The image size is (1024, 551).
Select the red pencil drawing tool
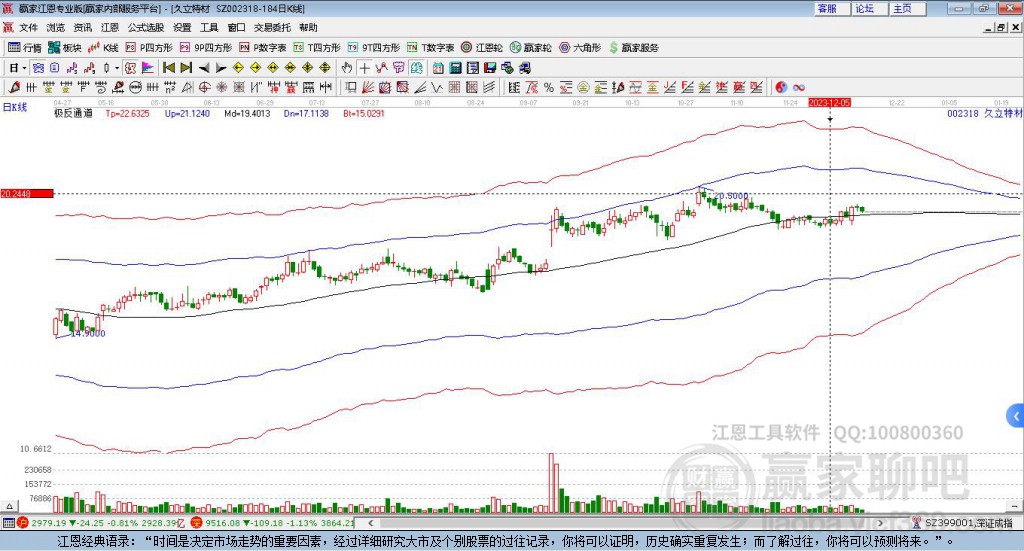pyautogui.click(x=14, y=87)
